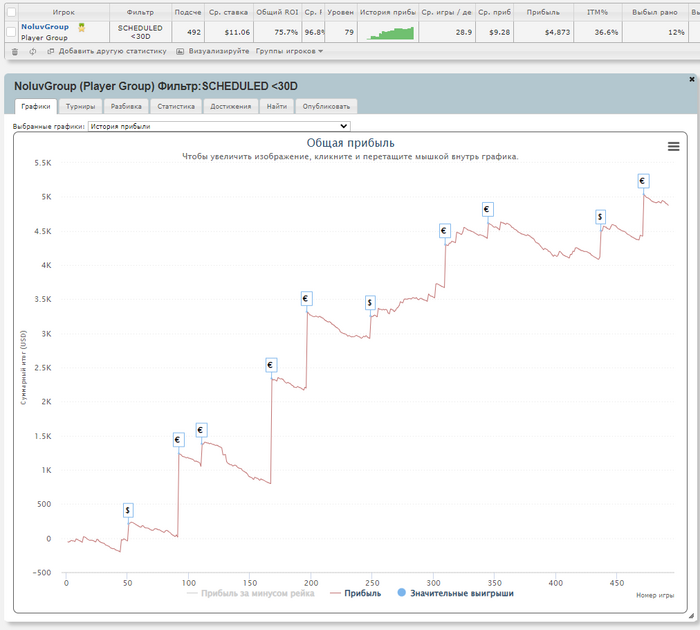Viewport: 700px width, 630px height.
Task: Click the $9.28 average profit cell
Action: point(495,32)
